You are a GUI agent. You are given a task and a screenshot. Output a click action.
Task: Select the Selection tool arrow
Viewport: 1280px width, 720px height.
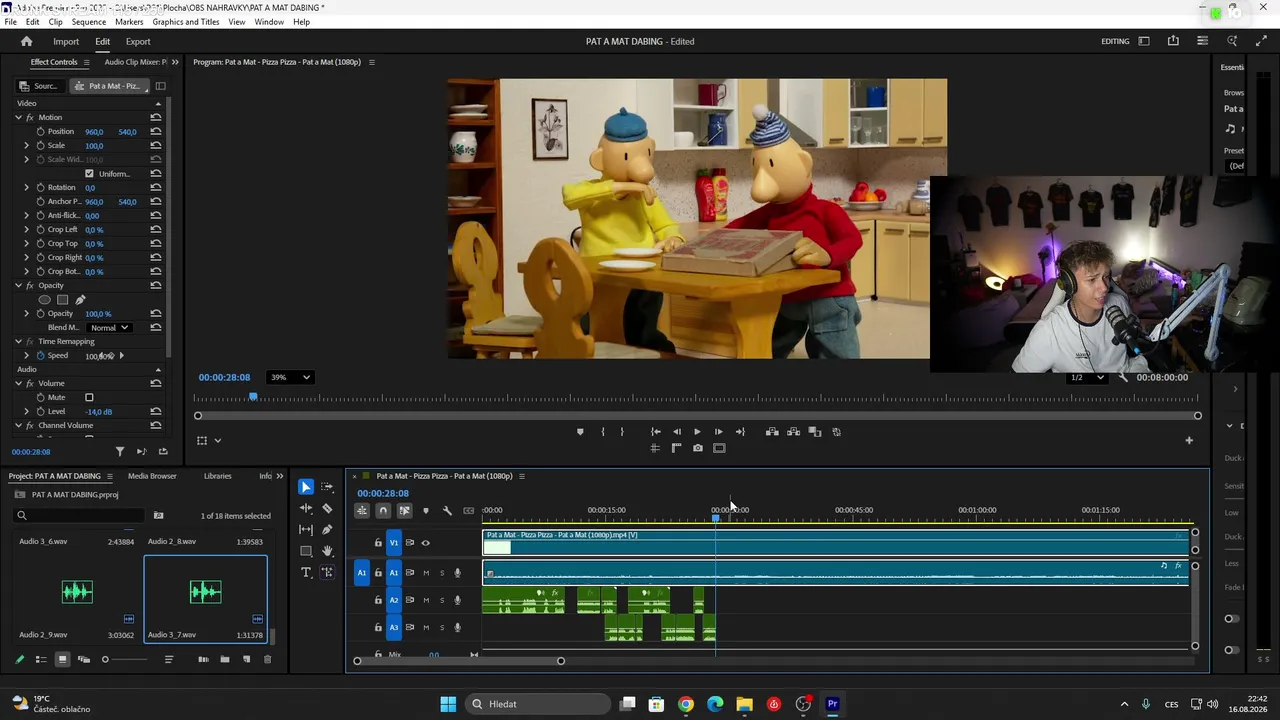306,487
